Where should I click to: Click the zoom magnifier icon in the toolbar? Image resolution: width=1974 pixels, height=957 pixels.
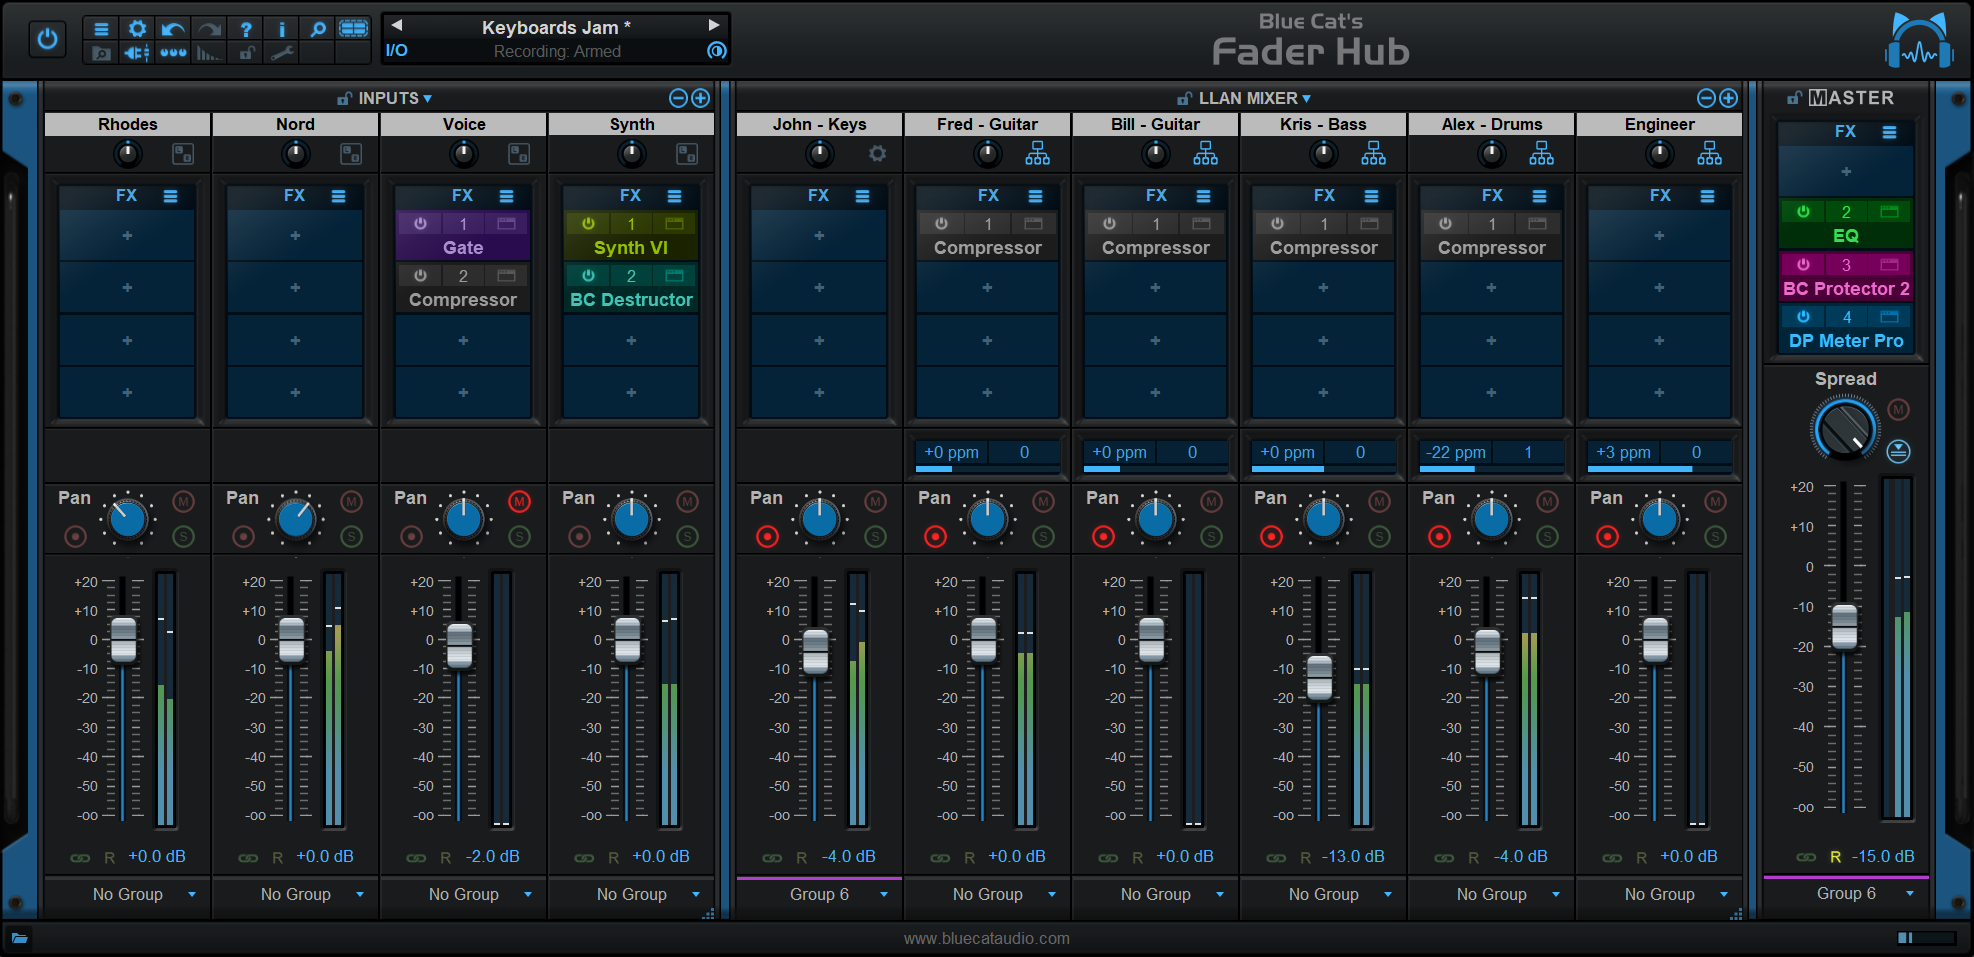click(x=316, y=29)
